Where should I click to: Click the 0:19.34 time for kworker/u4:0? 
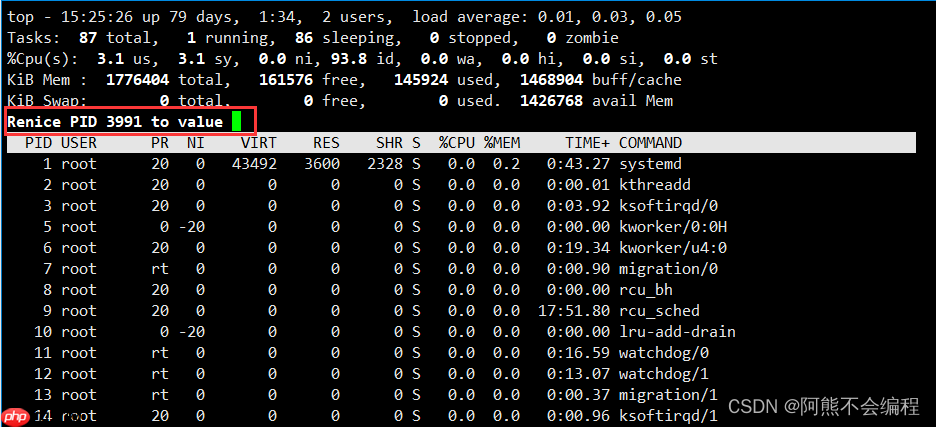(578, 248)
